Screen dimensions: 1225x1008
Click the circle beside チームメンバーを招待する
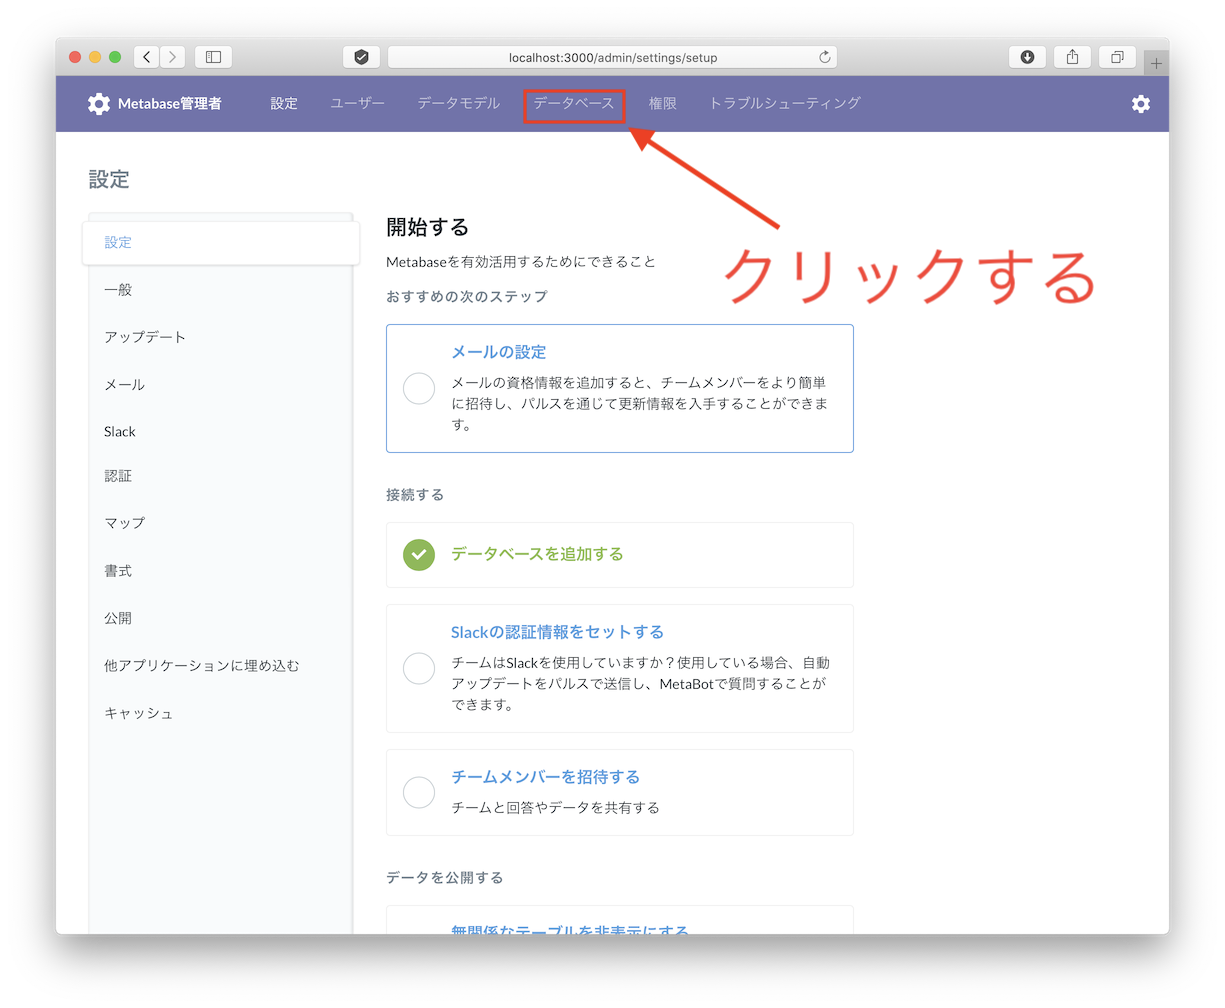click(x=419, y=792)
